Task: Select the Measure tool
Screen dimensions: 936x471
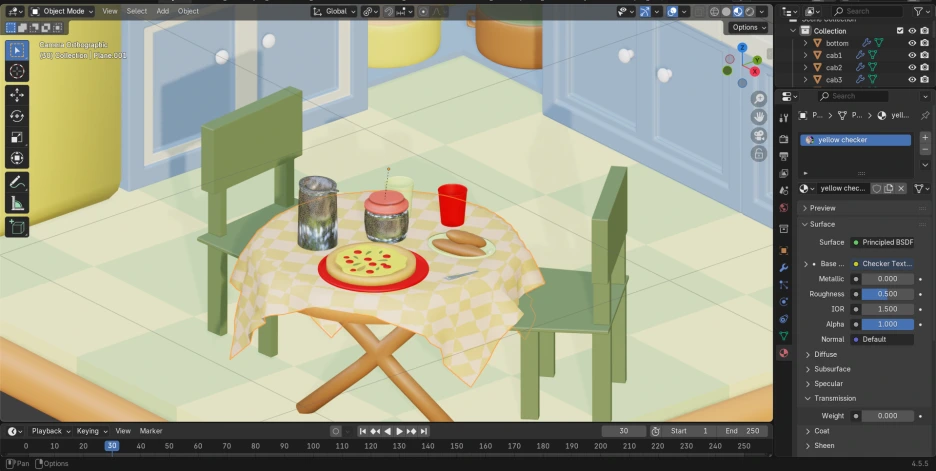Action: [x=17, y=204]
